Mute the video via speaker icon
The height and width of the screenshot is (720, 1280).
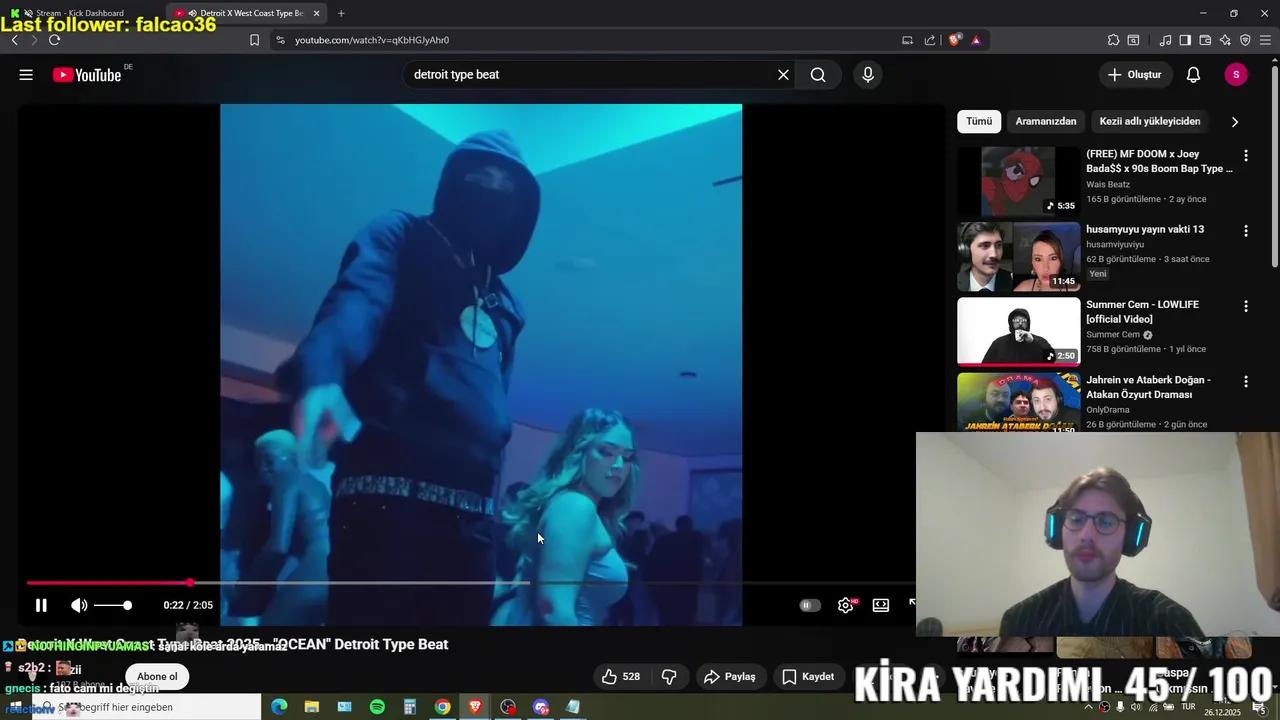[x=79, y=605]
